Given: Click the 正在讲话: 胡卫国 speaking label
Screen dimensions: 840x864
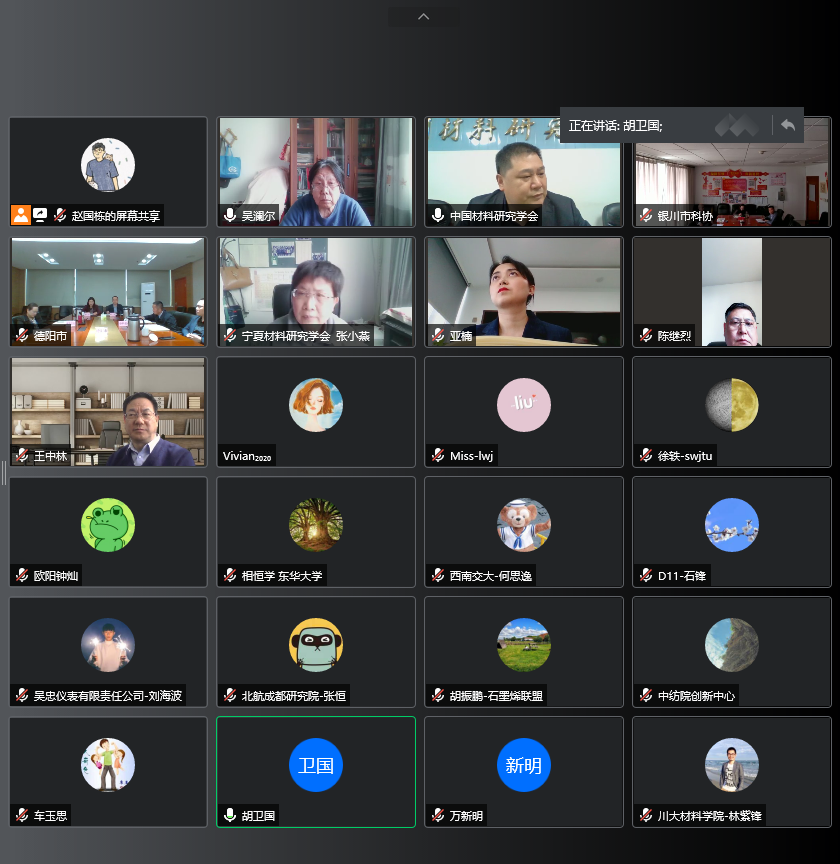Looking at the screenshot, I should coord(616,126).
